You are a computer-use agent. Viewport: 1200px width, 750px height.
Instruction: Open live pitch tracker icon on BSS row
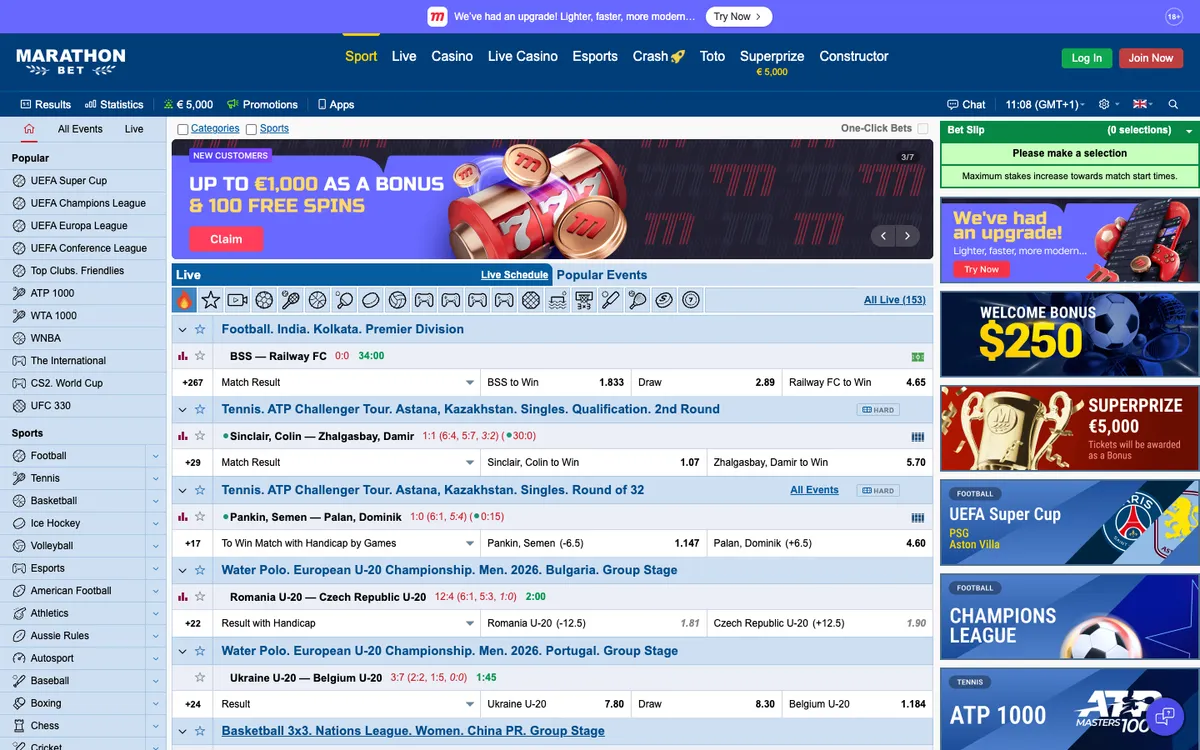point(918,357)
